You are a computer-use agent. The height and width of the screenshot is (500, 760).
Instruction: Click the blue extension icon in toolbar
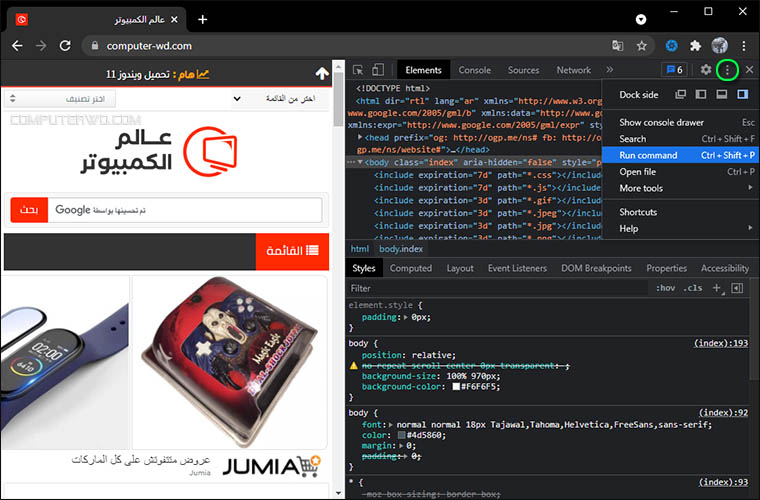click(671, 46)
